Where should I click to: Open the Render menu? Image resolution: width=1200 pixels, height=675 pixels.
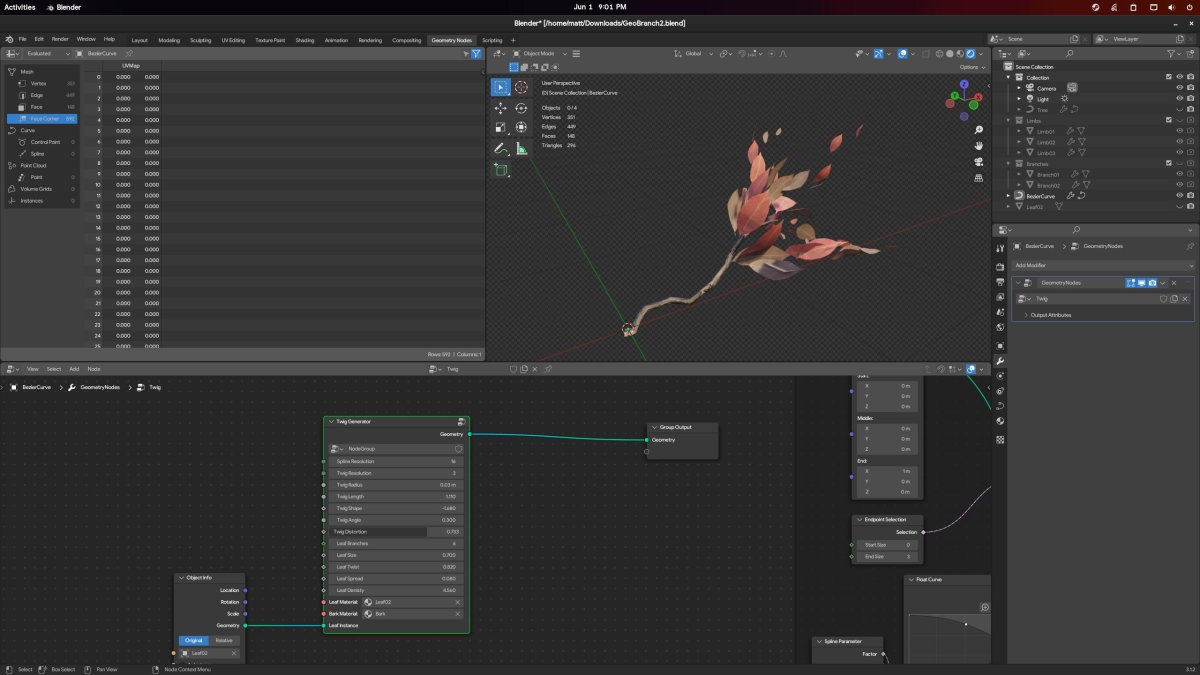pos(60,40)
